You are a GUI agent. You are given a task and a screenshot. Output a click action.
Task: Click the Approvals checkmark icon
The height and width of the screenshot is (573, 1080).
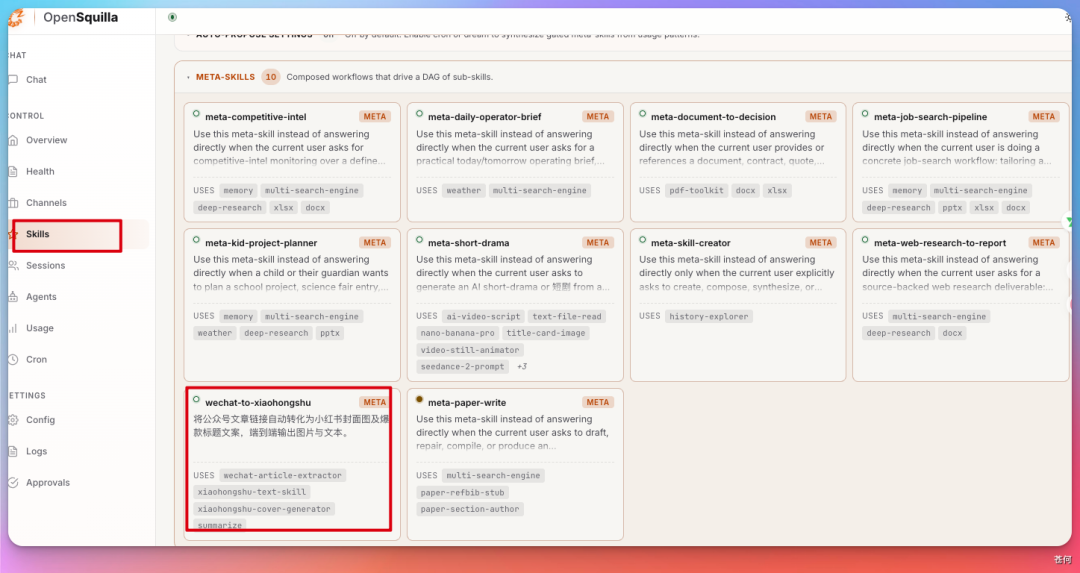(13, 483)
